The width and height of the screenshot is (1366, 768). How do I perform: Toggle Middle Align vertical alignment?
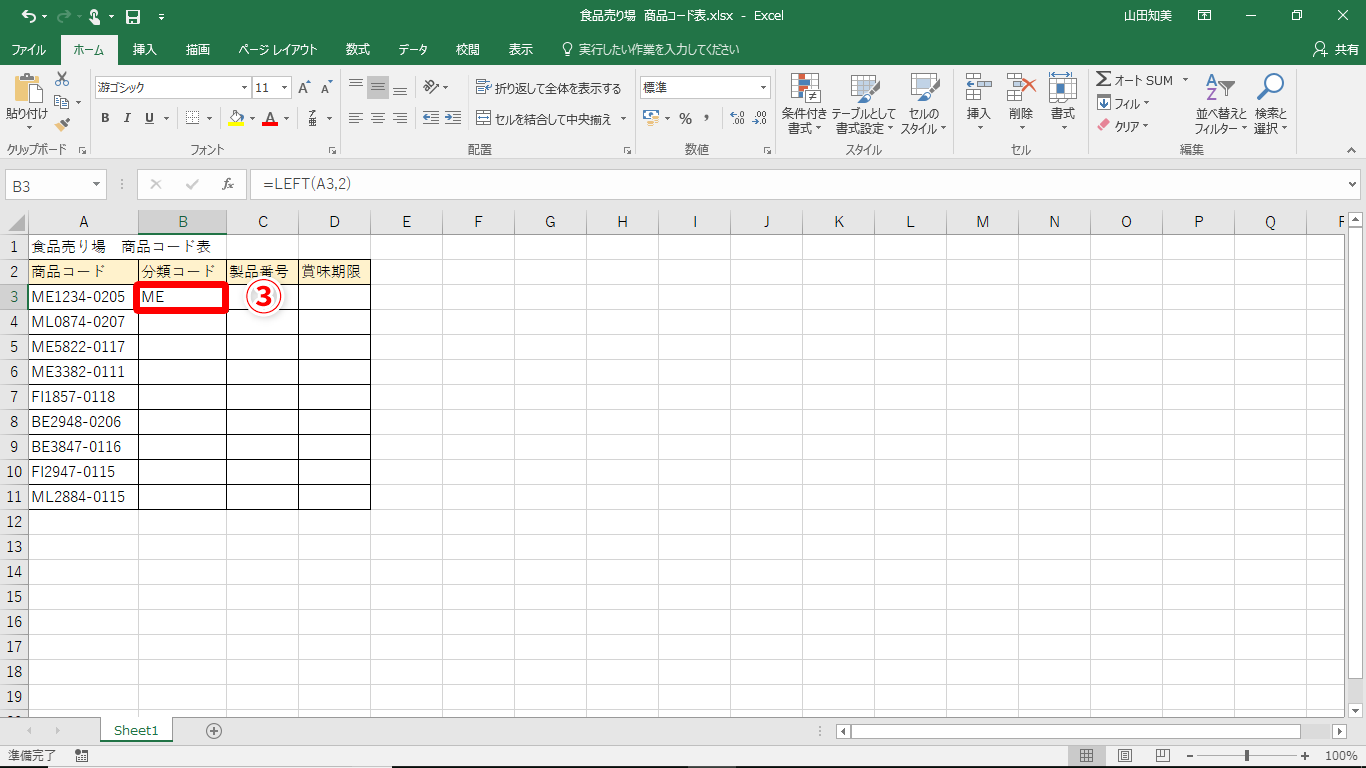[377, 88]
